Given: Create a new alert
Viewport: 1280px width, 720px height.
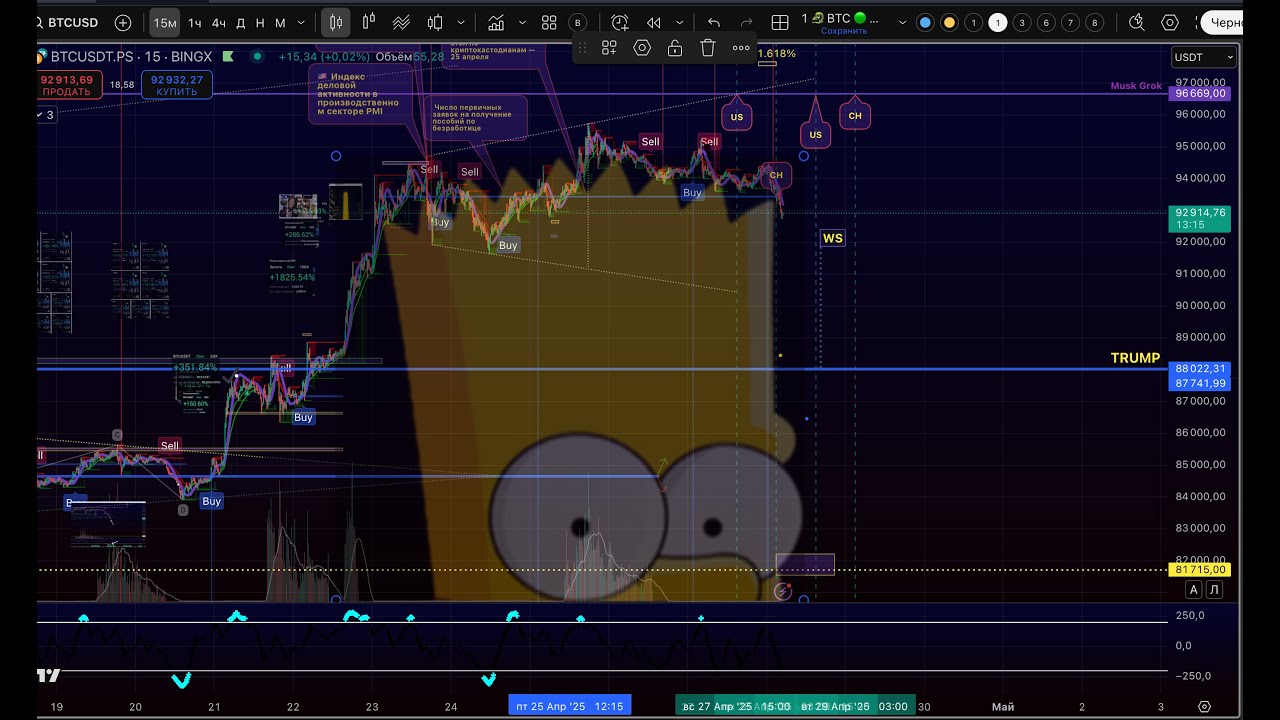Looking at the screenshot, I should coord(620,22).
